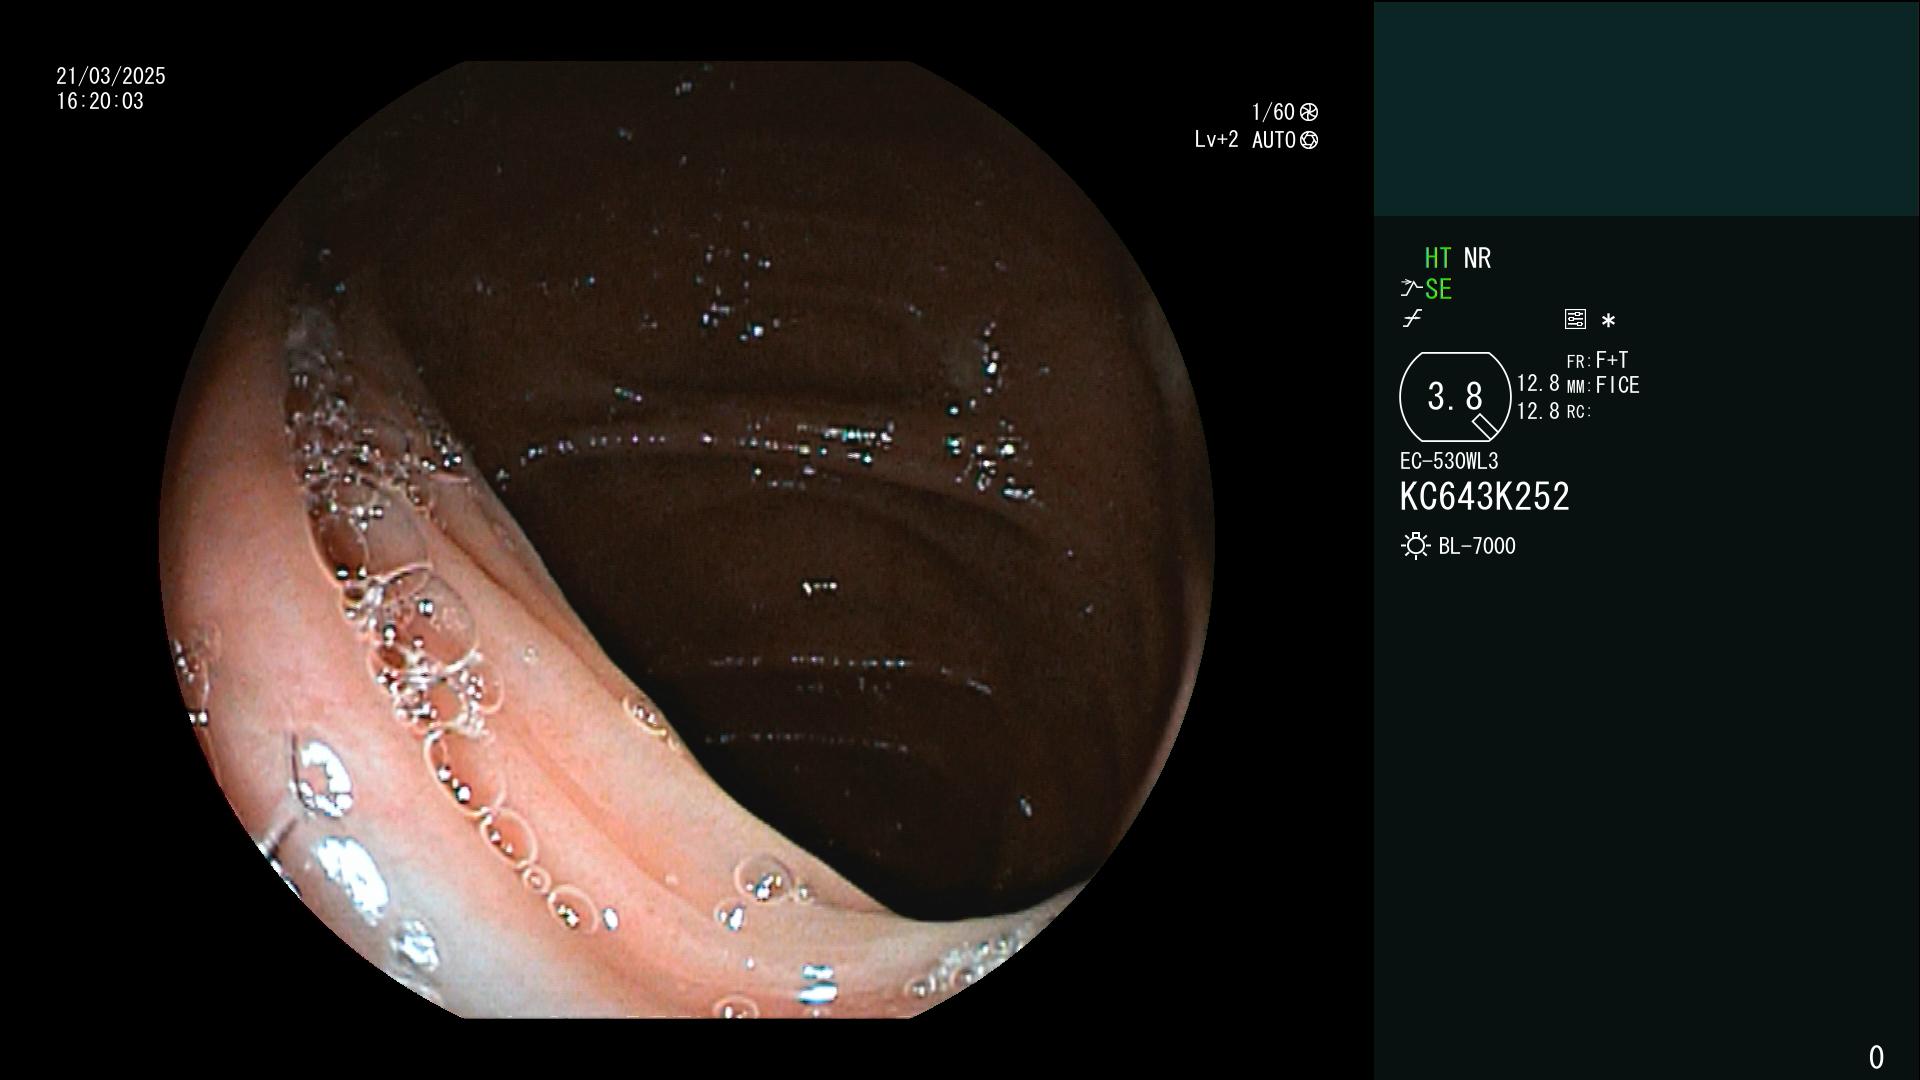Click the scope tip diameter 3.8 diagram

tap(1455, 397)
